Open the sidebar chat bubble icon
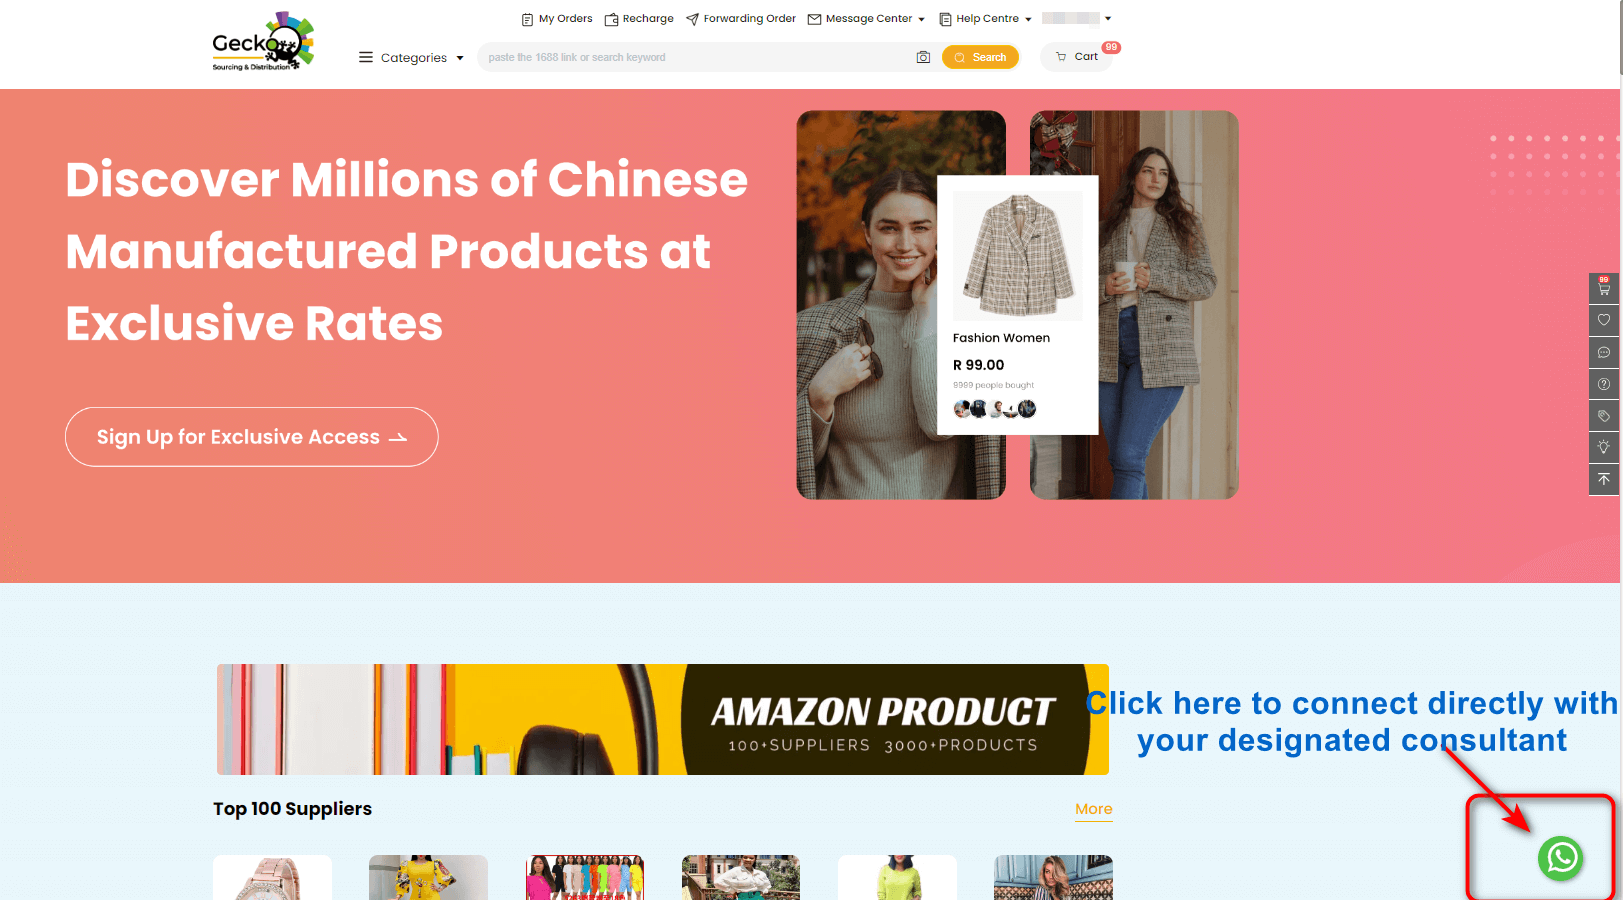Viewport: 1623px width, 900px height. click(1604, 352)
